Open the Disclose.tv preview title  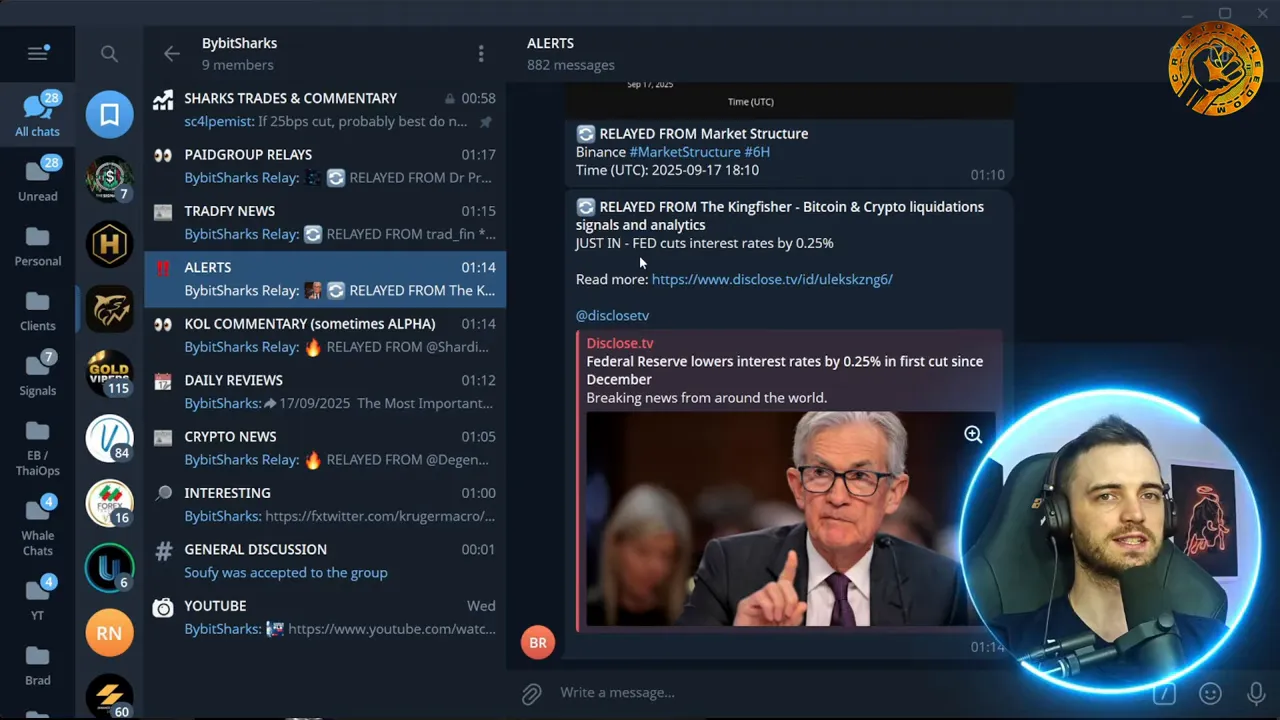[x=784, y=370]
